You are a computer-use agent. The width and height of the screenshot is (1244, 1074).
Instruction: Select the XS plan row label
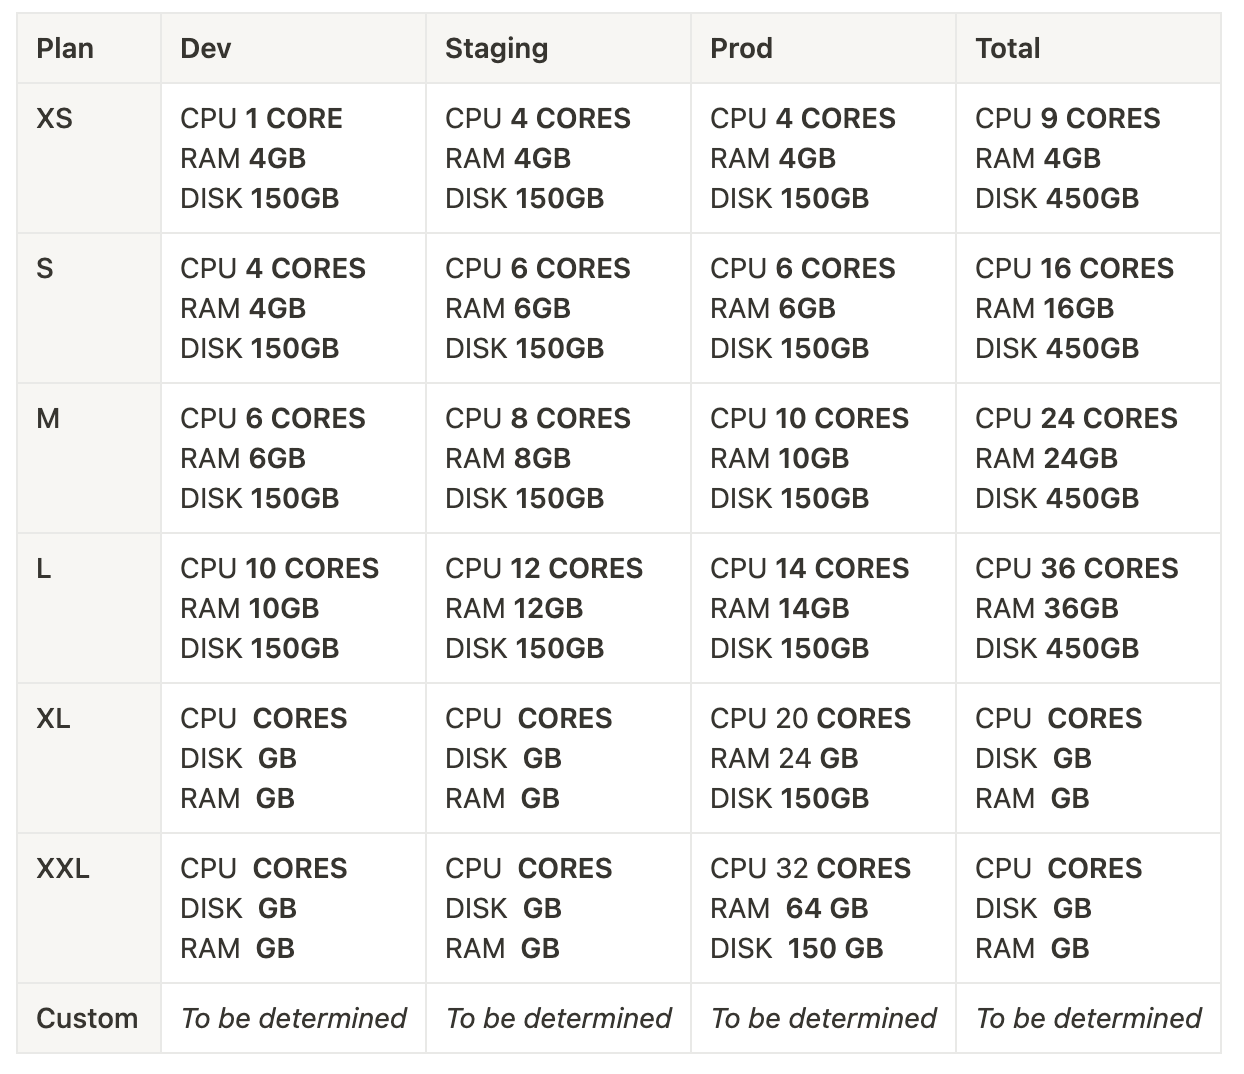89,158
